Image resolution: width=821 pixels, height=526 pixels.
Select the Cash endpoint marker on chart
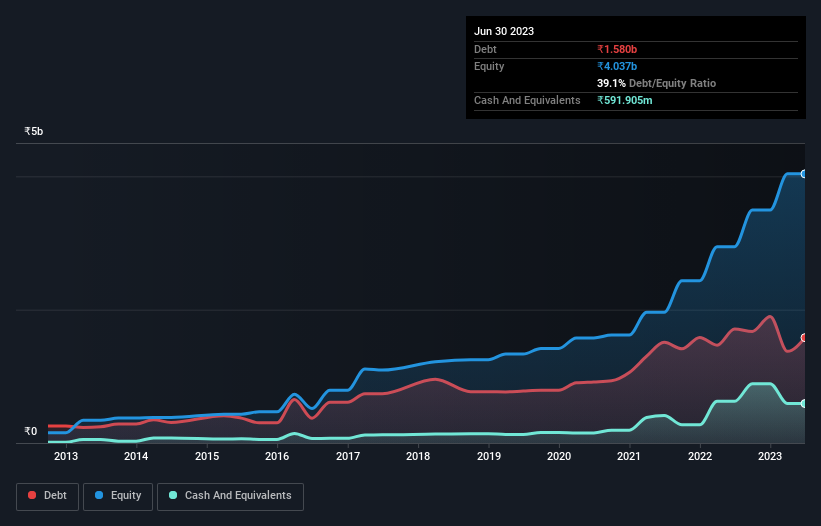(x=804, y=404)
